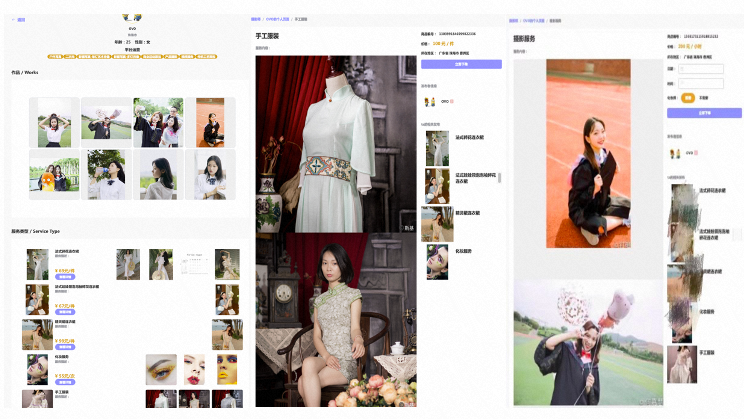Open the sample image of woman holding straw hat by doorway
This screenshot has width=744, height=419.
point(128,264)
